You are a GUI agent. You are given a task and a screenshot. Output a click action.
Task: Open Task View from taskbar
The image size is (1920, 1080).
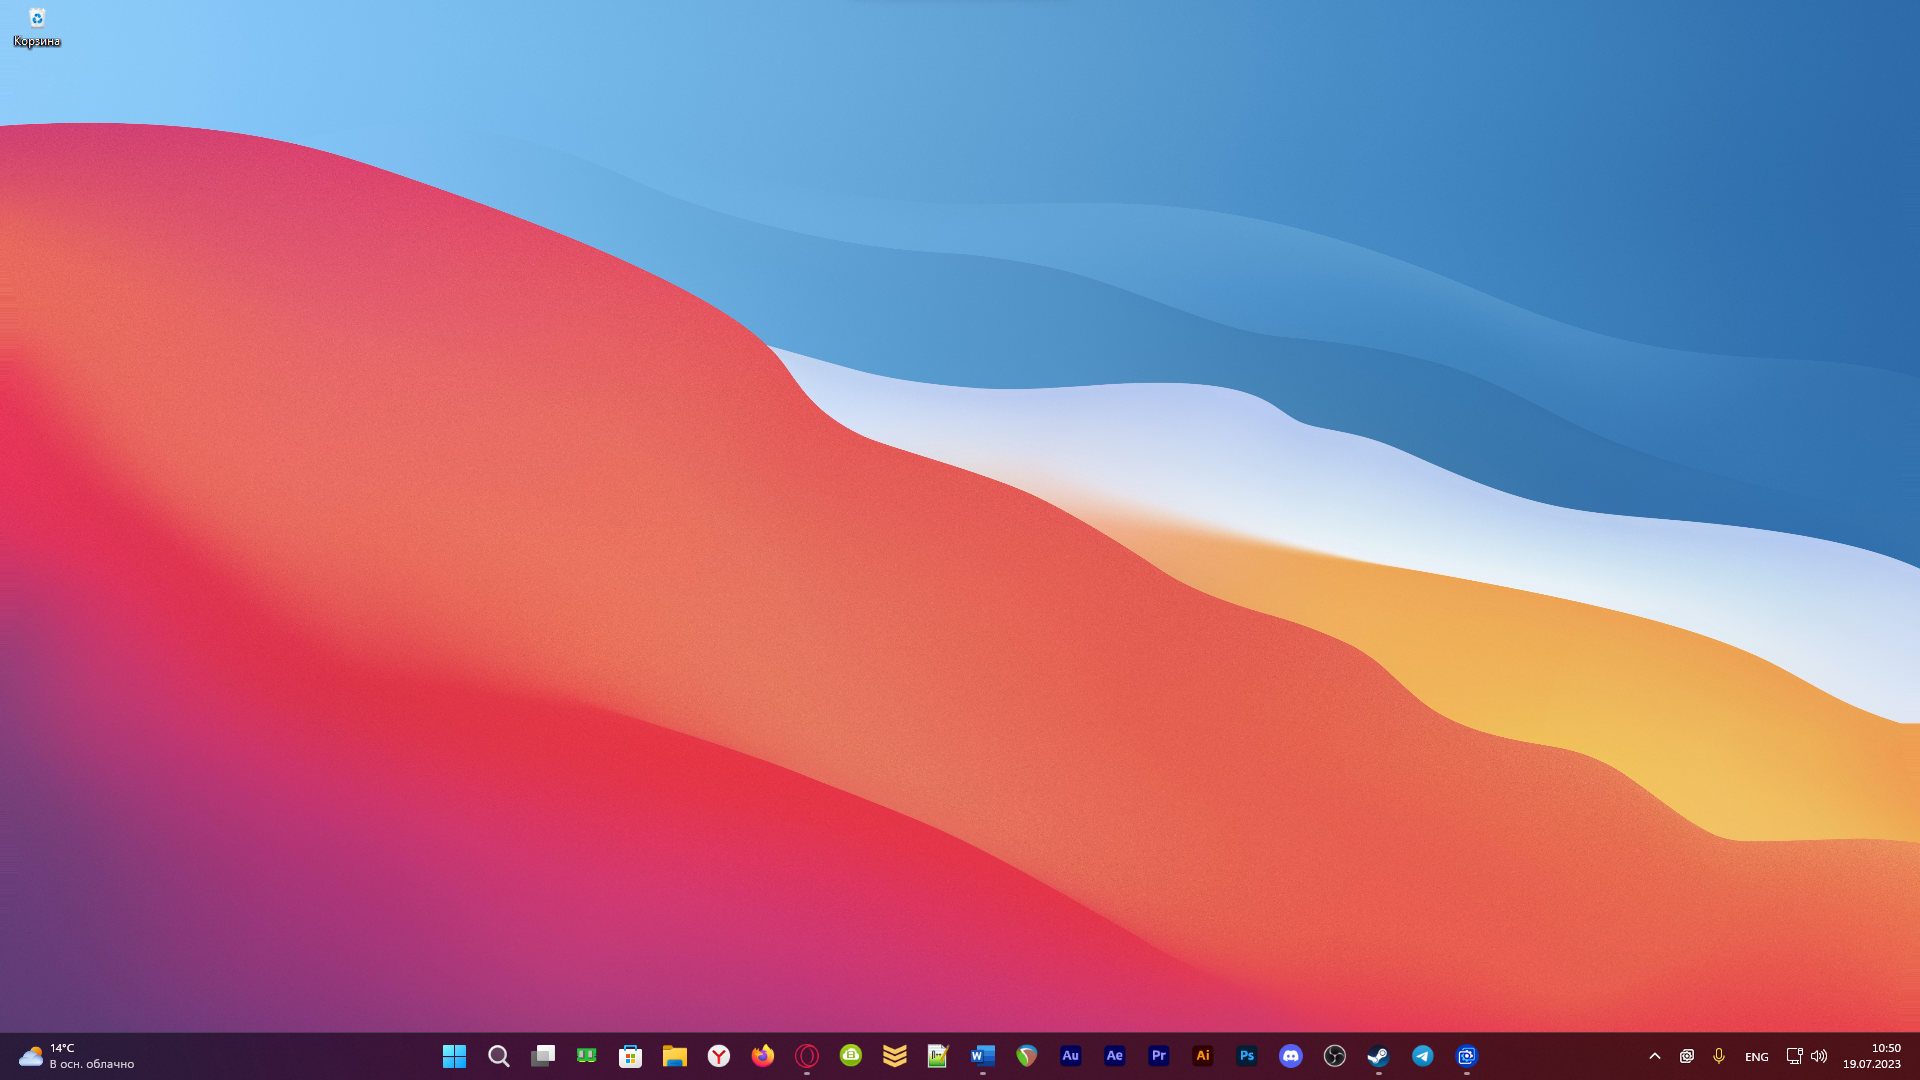click(x=542, y=1056)
